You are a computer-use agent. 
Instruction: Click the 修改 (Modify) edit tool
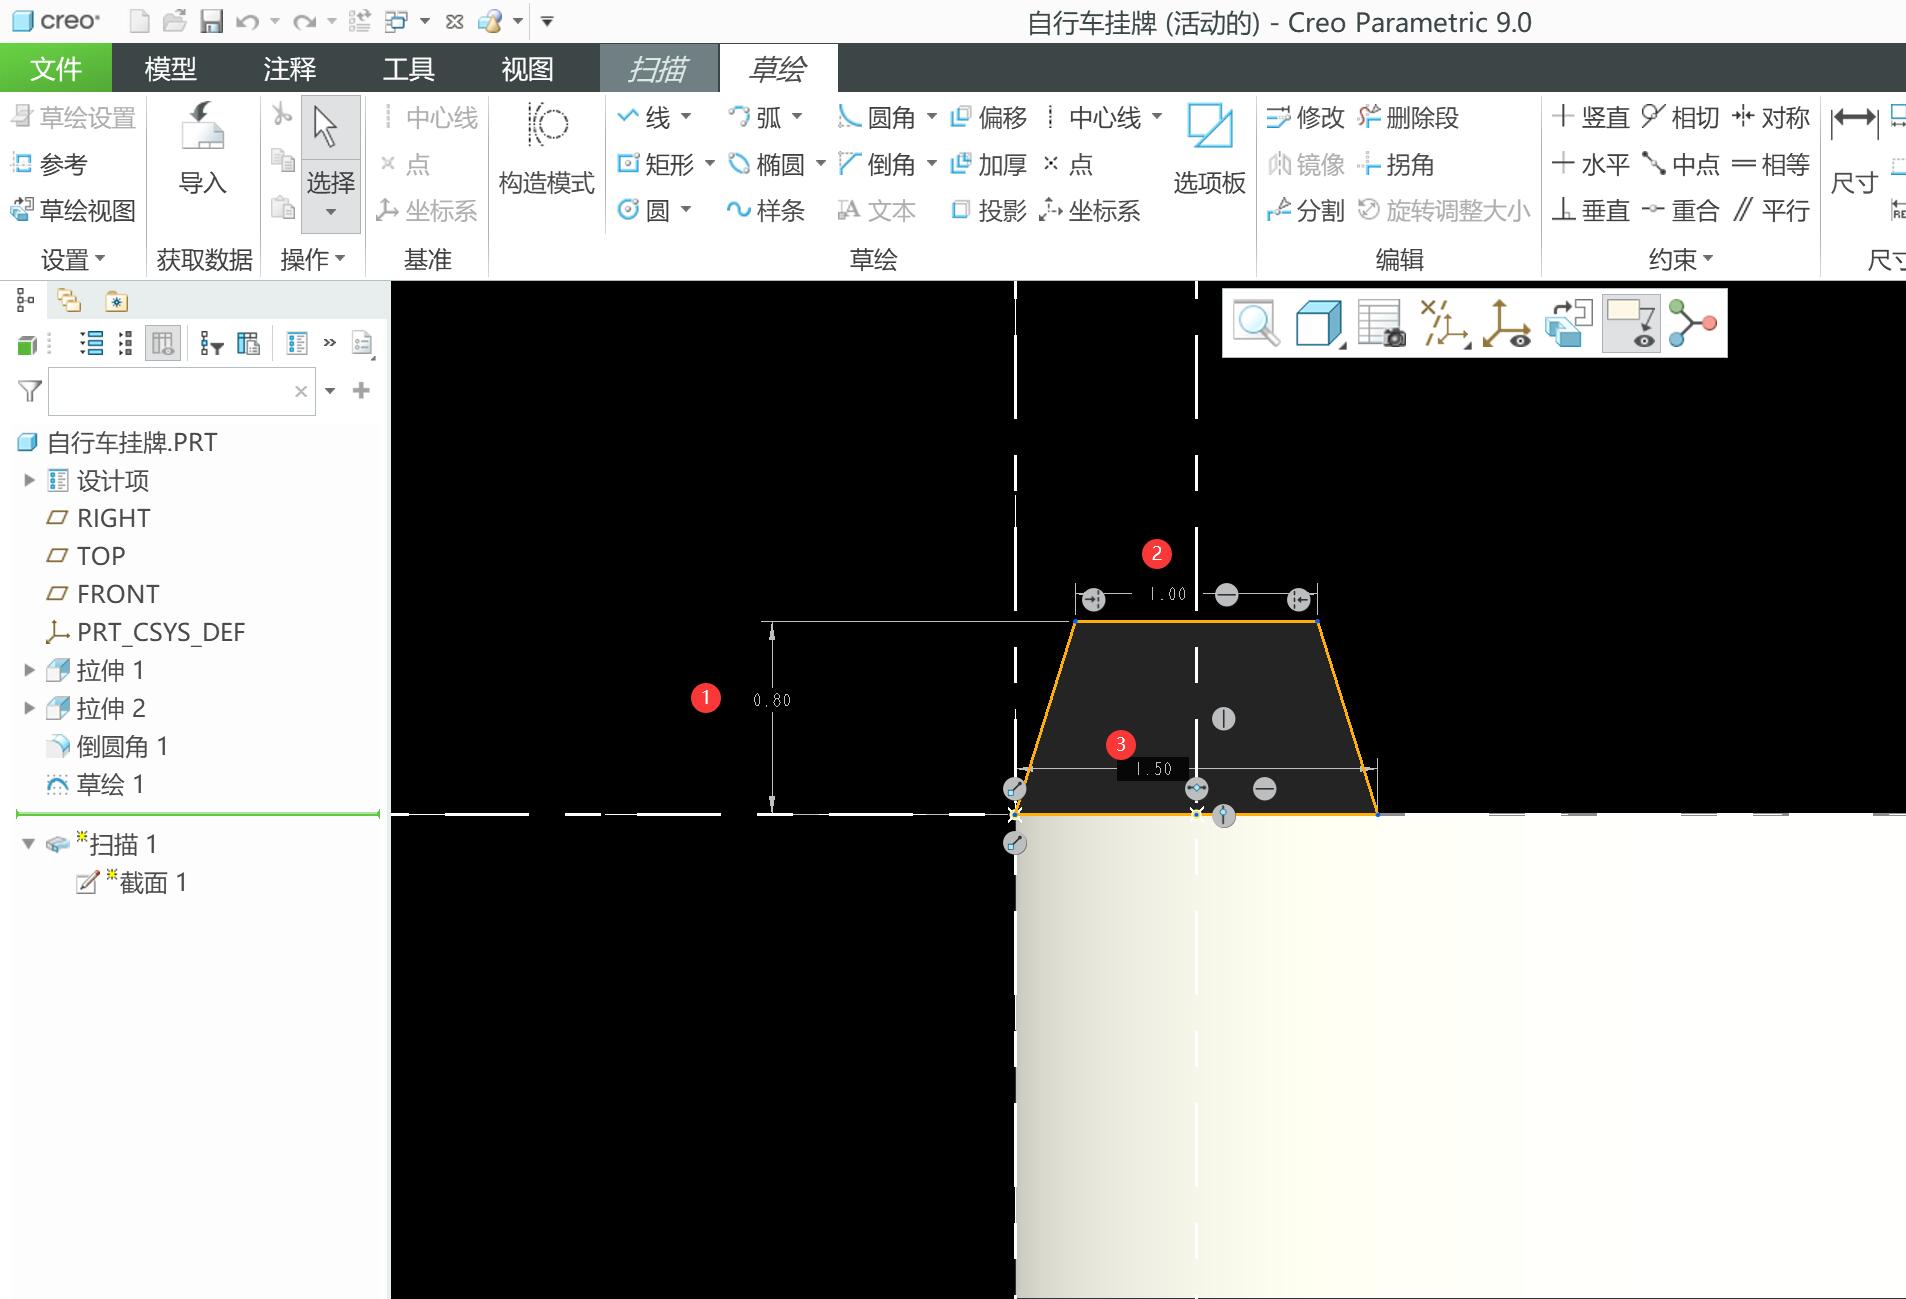click(1305, 118)
